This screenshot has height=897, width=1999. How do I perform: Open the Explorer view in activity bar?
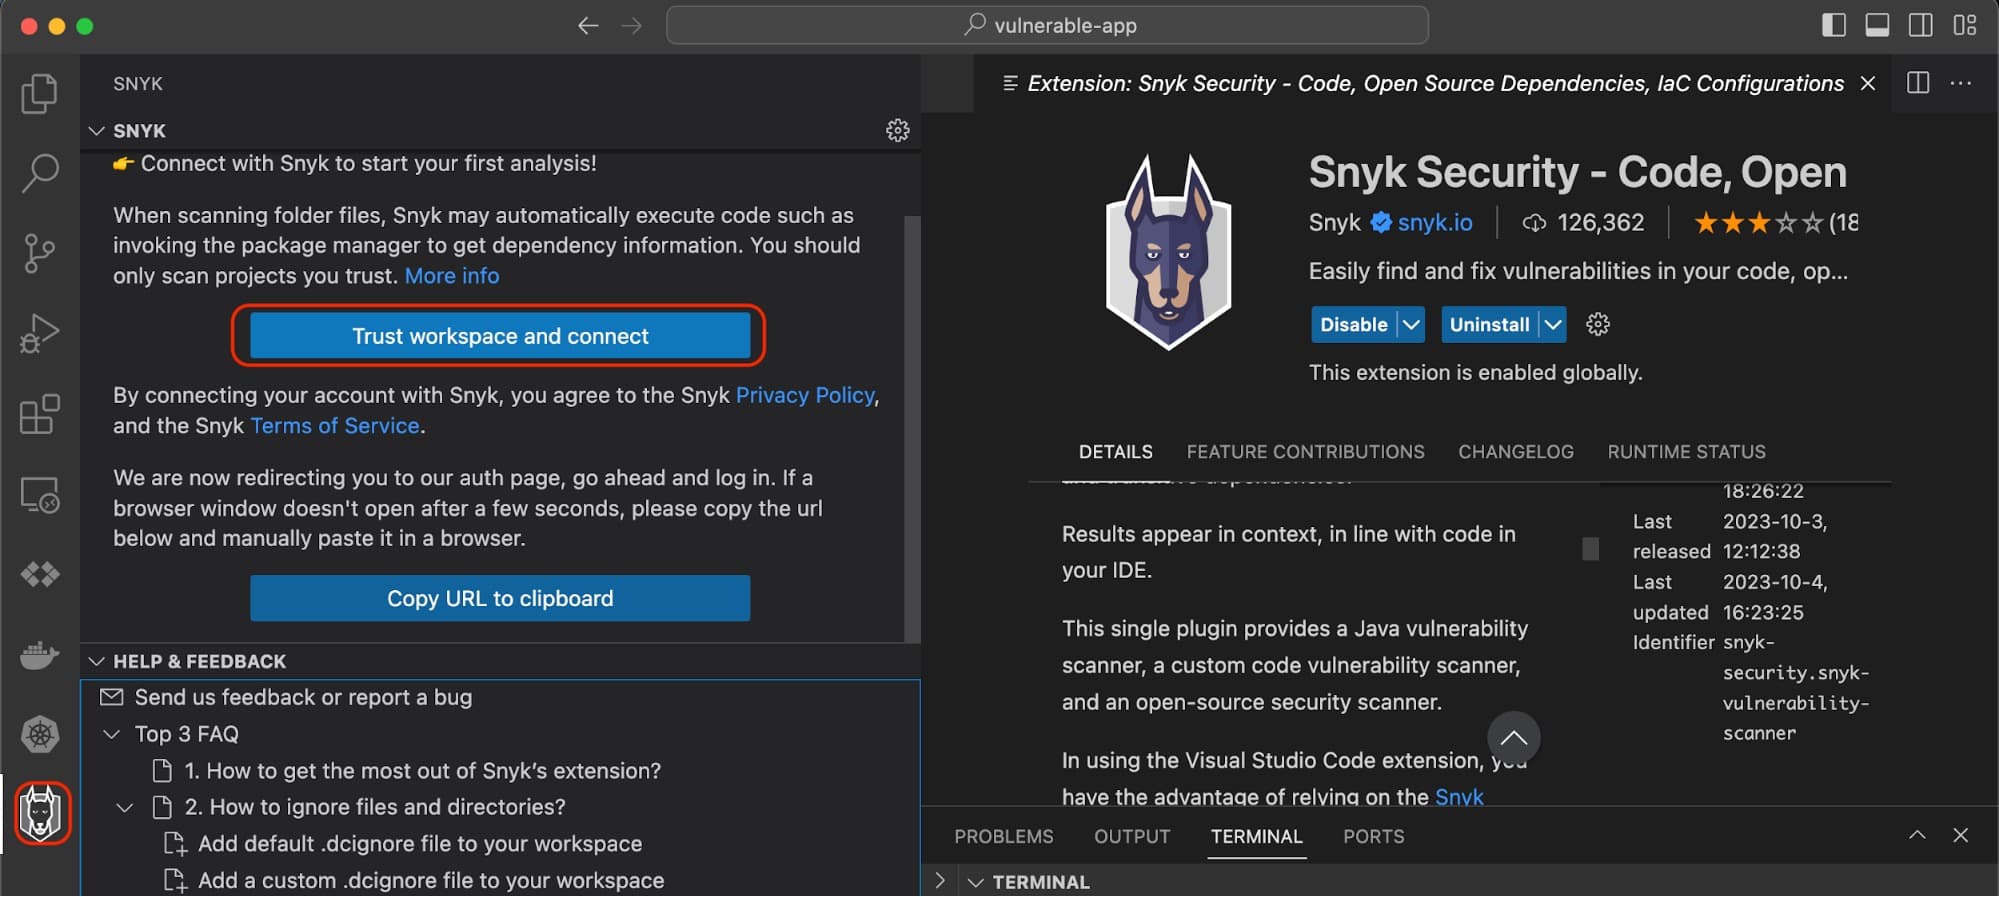[40, 93]
